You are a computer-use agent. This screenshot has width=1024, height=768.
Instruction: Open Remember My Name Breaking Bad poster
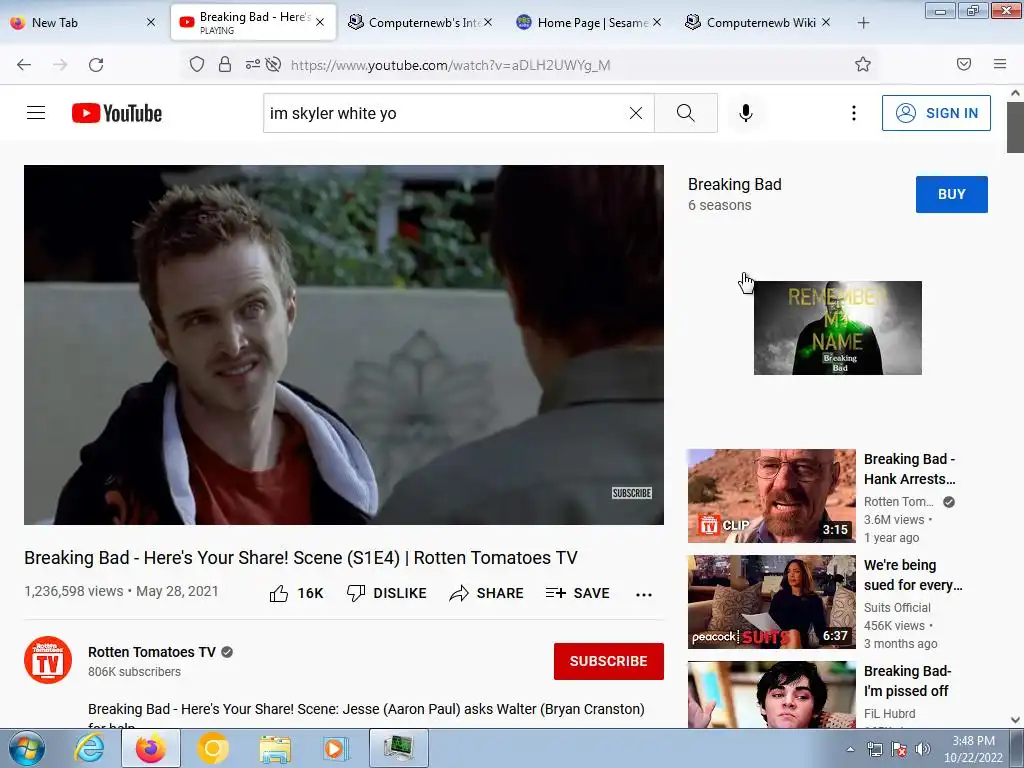(x=837, y=328)
